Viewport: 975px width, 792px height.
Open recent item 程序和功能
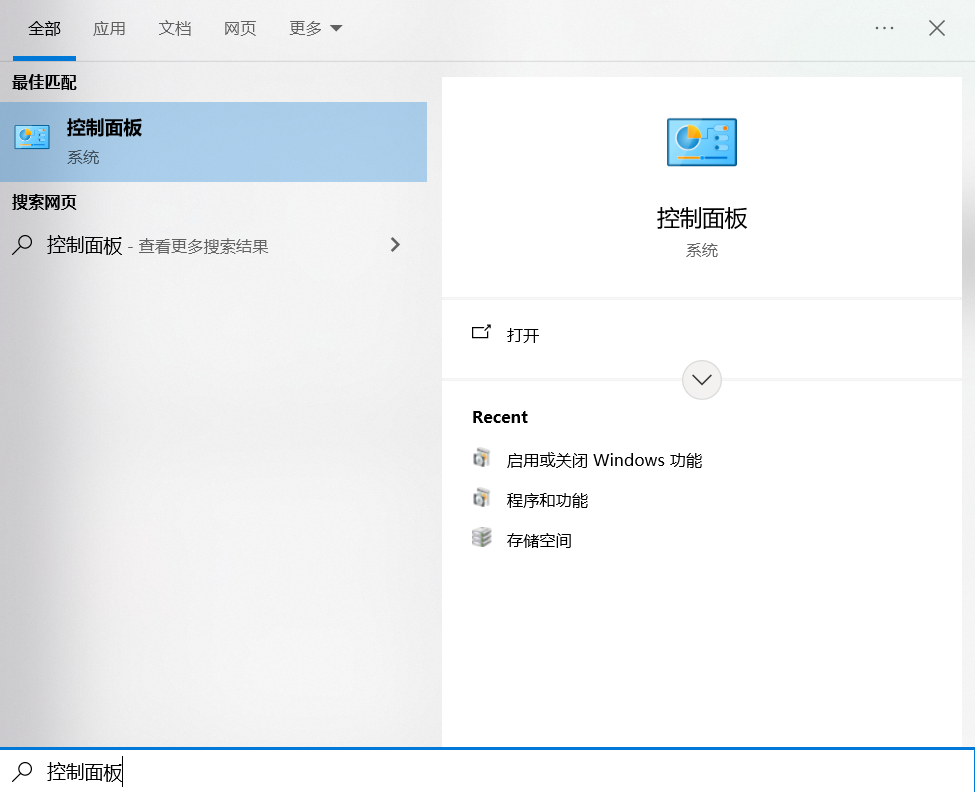[x=547, y=500]
